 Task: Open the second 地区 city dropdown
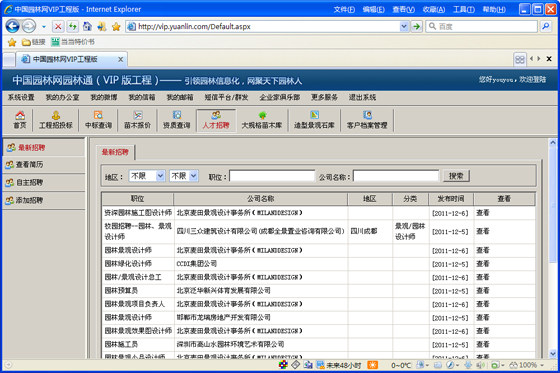(x=184, y=176)
